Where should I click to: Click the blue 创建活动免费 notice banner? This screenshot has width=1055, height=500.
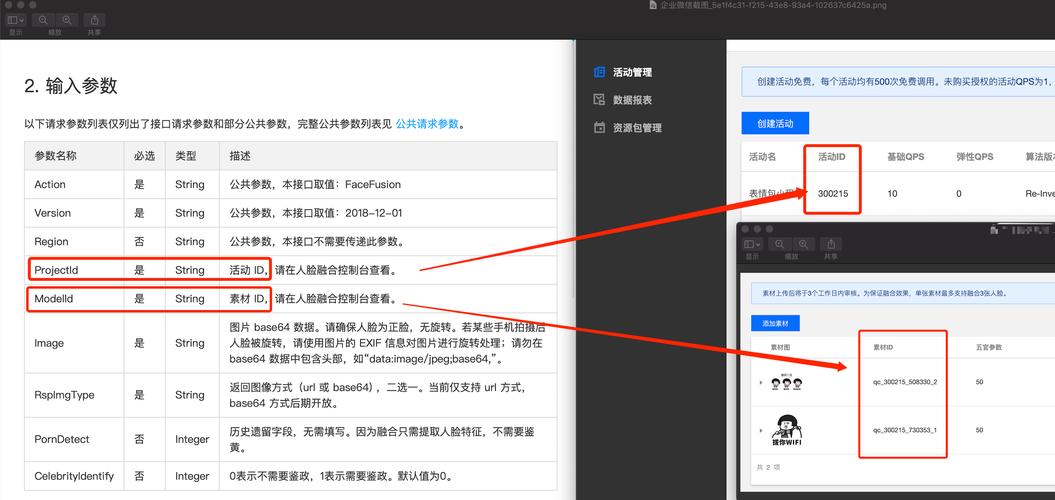[x=898, y=81]
